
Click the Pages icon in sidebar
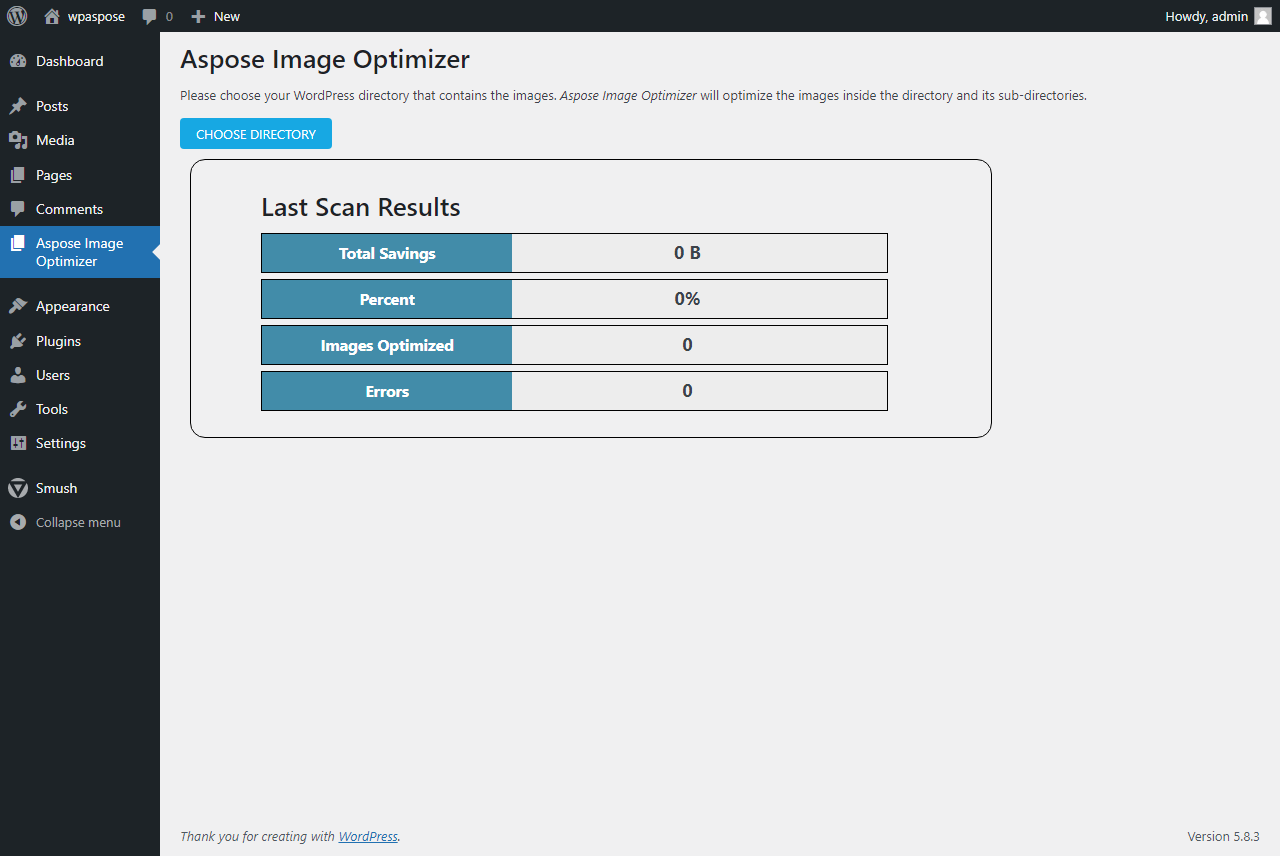(18, 175)
